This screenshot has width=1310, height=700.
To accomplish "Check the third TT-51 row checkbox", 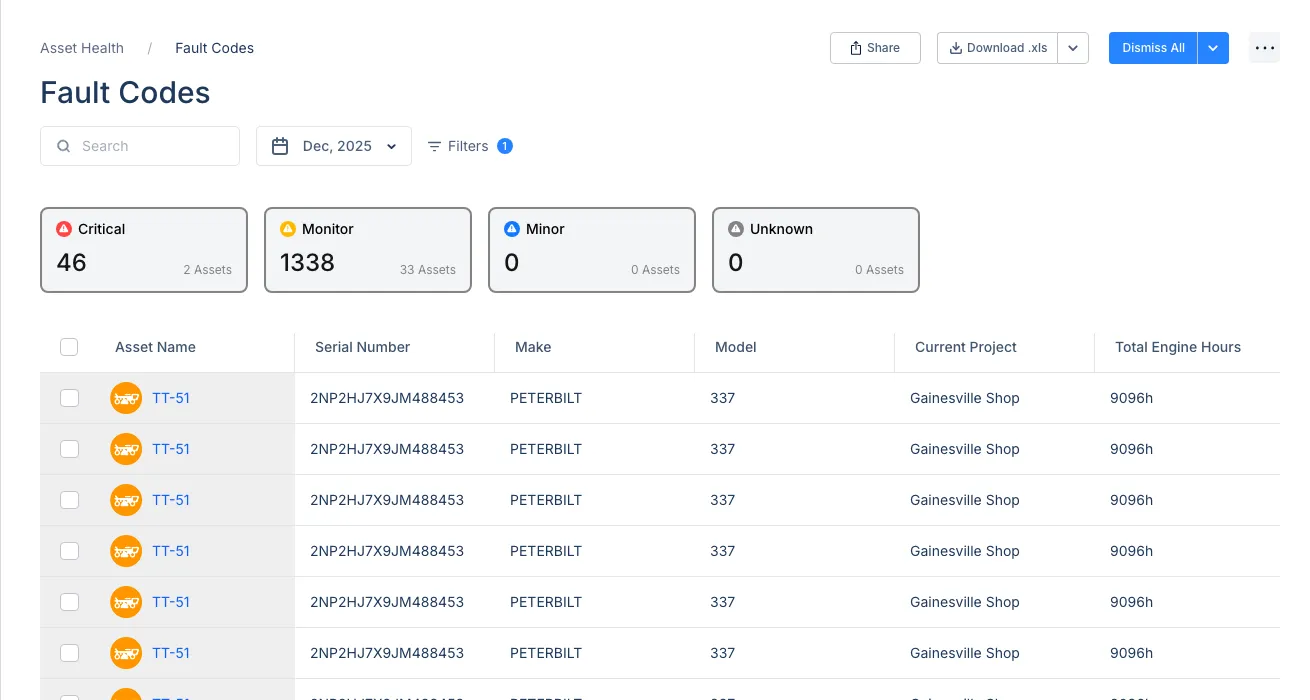I will 69,500.
